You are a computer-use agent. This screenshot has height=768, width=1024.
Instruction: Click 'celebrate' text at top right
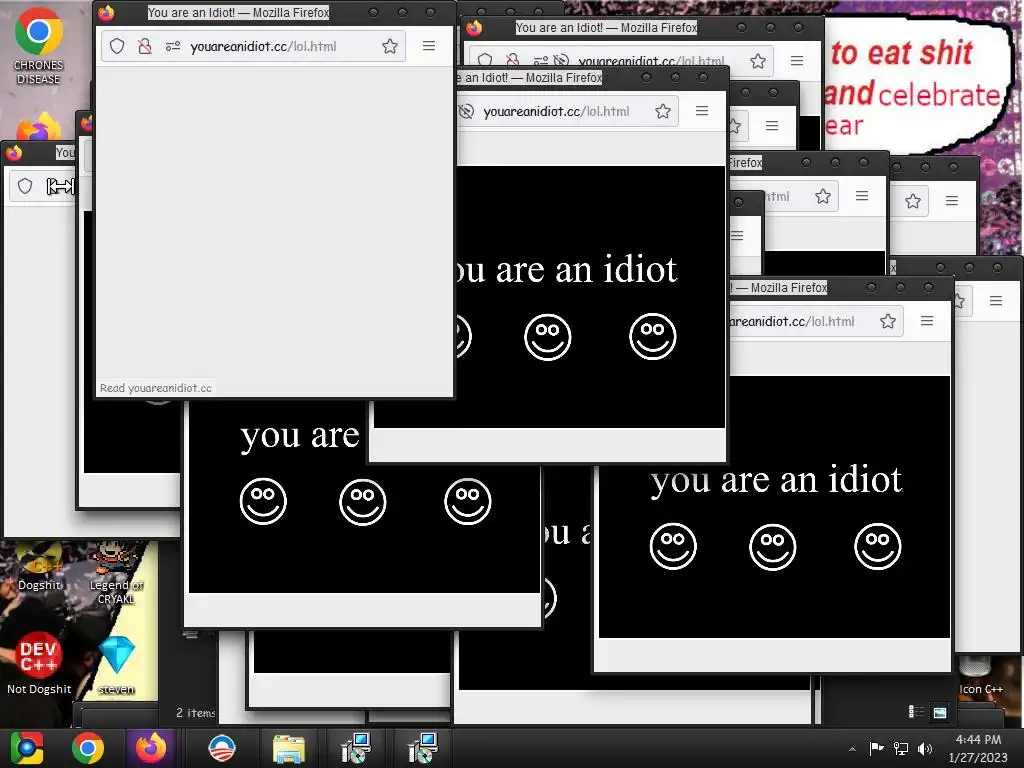point(940,95)
